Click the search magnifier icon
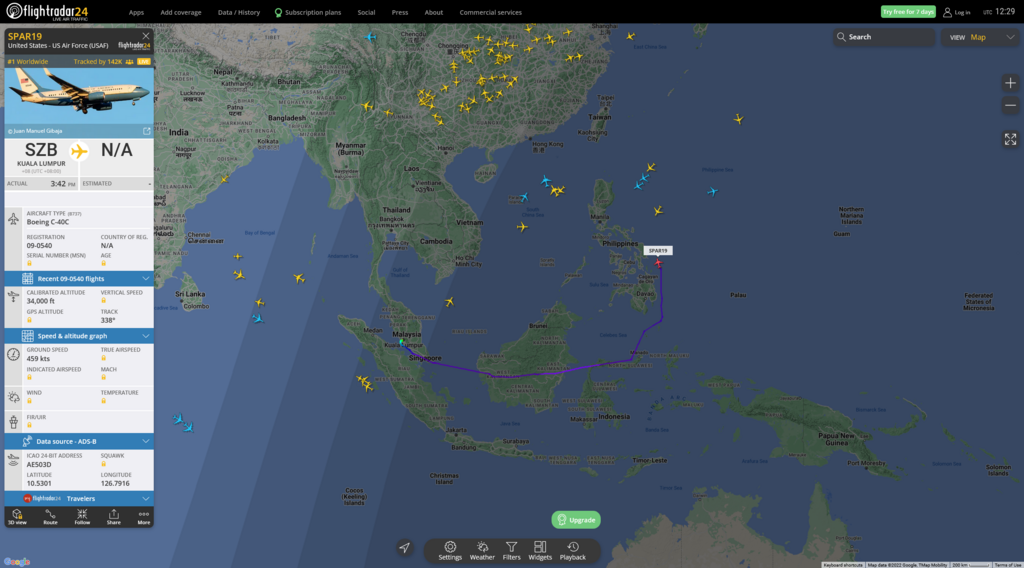1024x568 pixels. pyautogui.click(x=841, y=37)
